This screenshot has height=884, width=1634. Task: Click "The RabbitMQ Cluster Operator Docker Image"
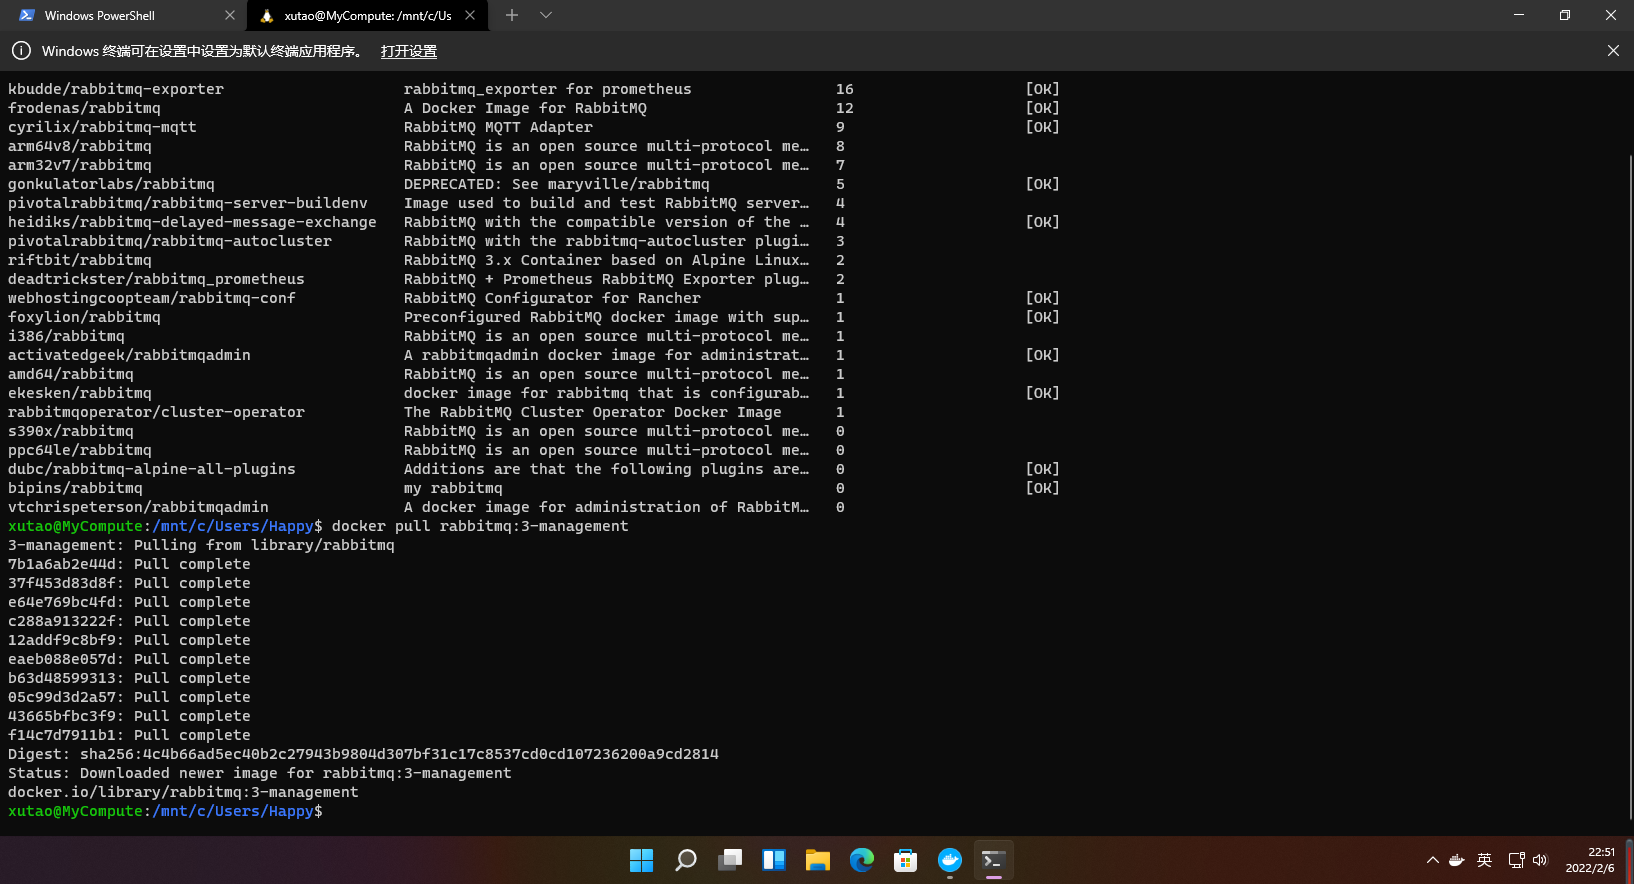coord(593,412)
